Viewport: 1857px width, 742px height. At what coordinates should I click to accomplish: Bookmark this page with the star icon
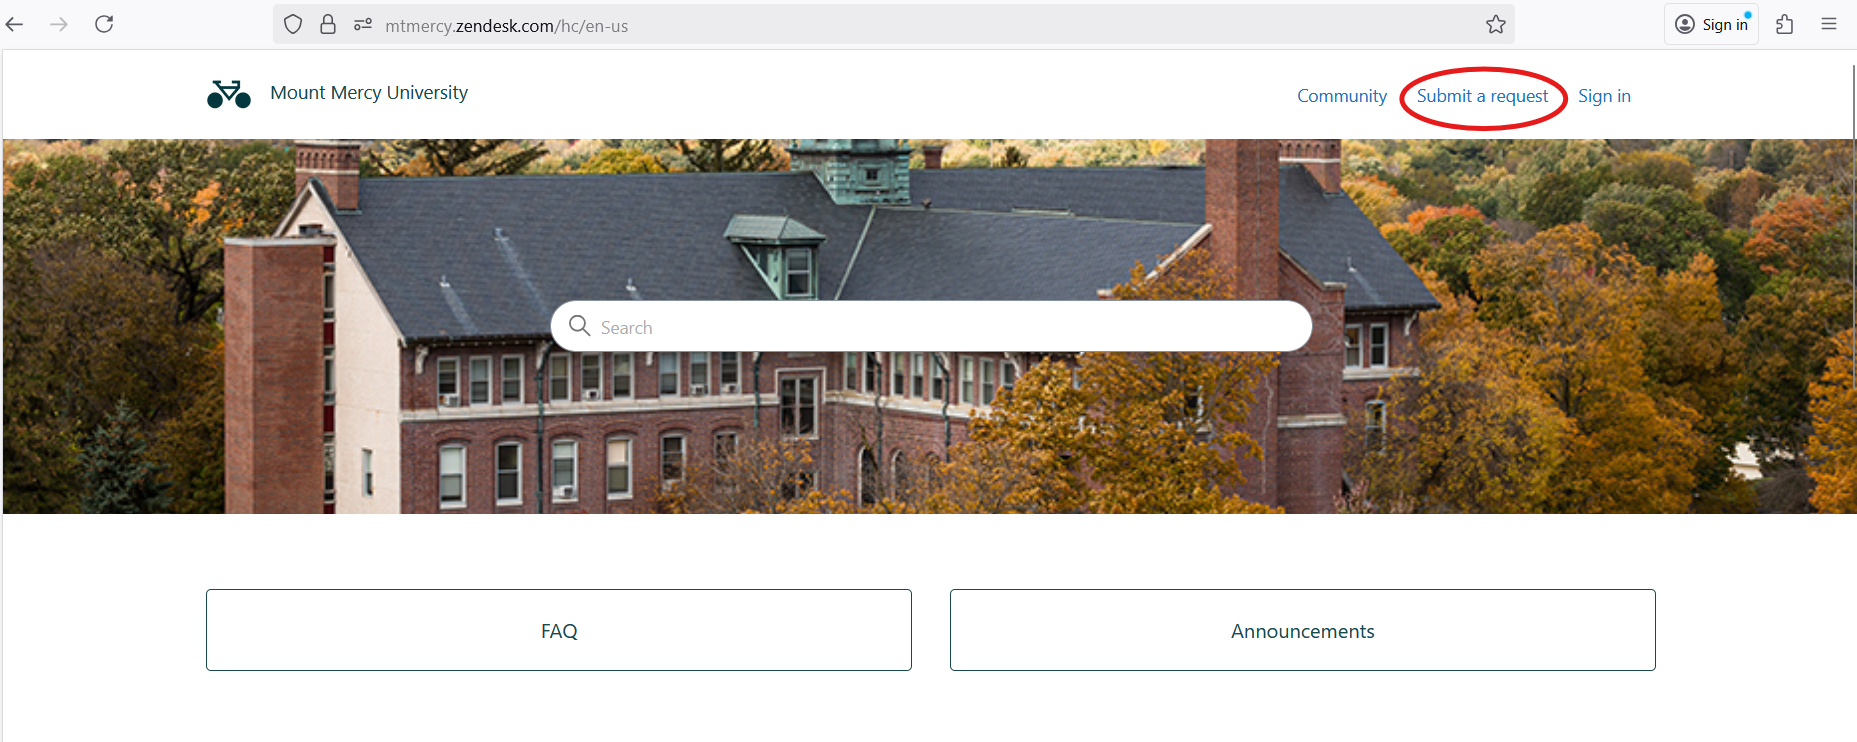tap(1496, 24)
